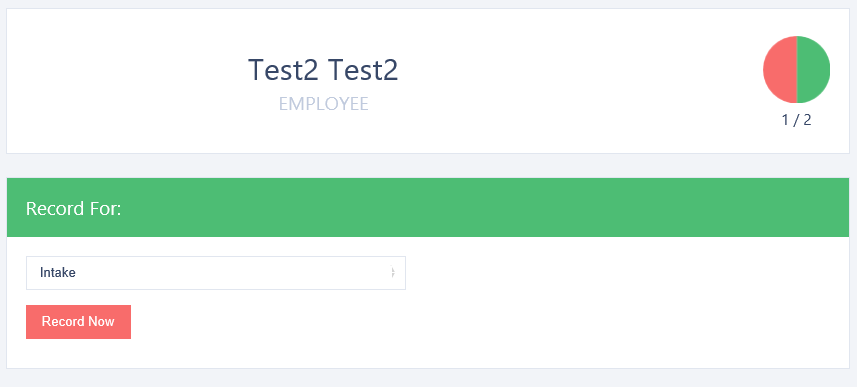Click empty white space beside the Intake dropdown
The height and width of the screenshot is (387, 857).
tap(623, 273)
